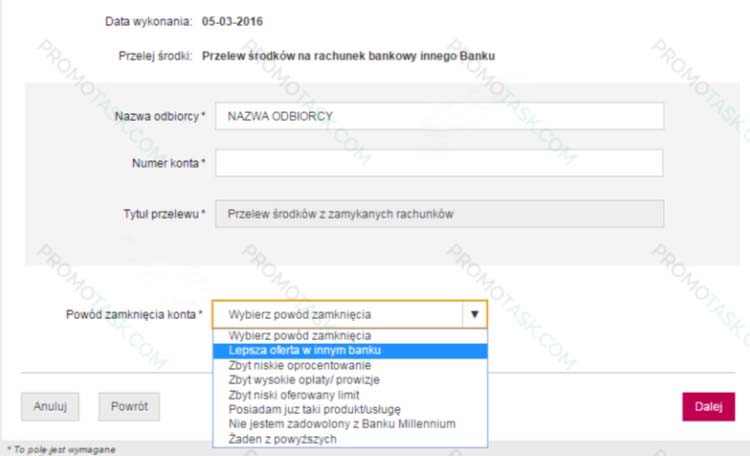The width and height of the screenshot is (750, 456).
Task: Open the Powód zamknięcia konta dropdown arrow
Action: click(474, 314)
